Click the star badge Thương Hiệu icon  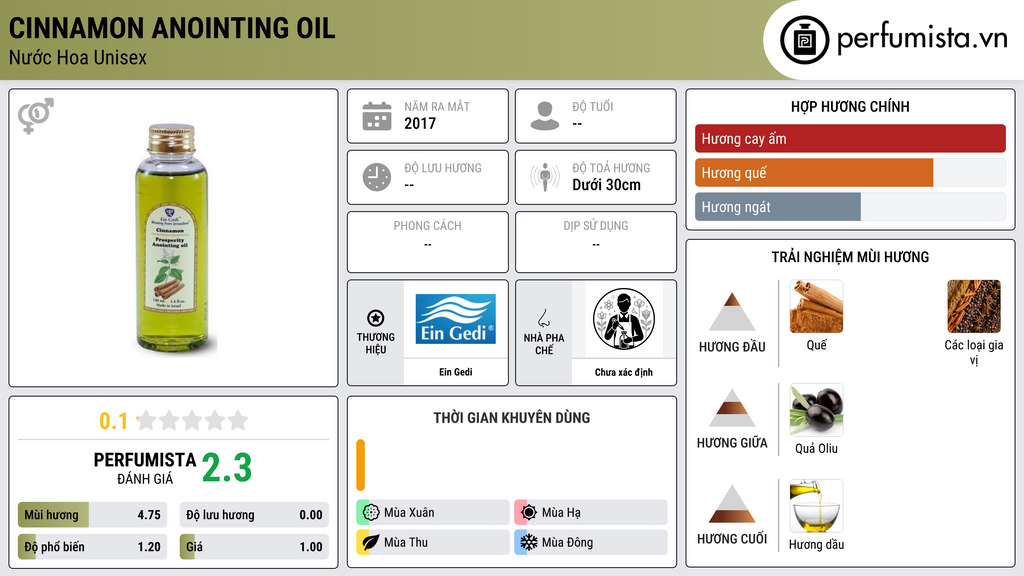(x=376, y=318)
